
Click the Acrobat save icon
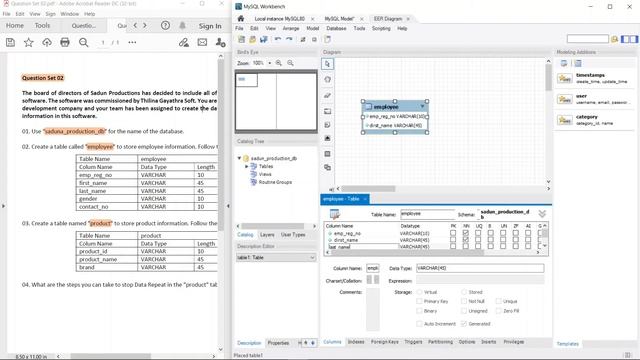coord(10,42)
